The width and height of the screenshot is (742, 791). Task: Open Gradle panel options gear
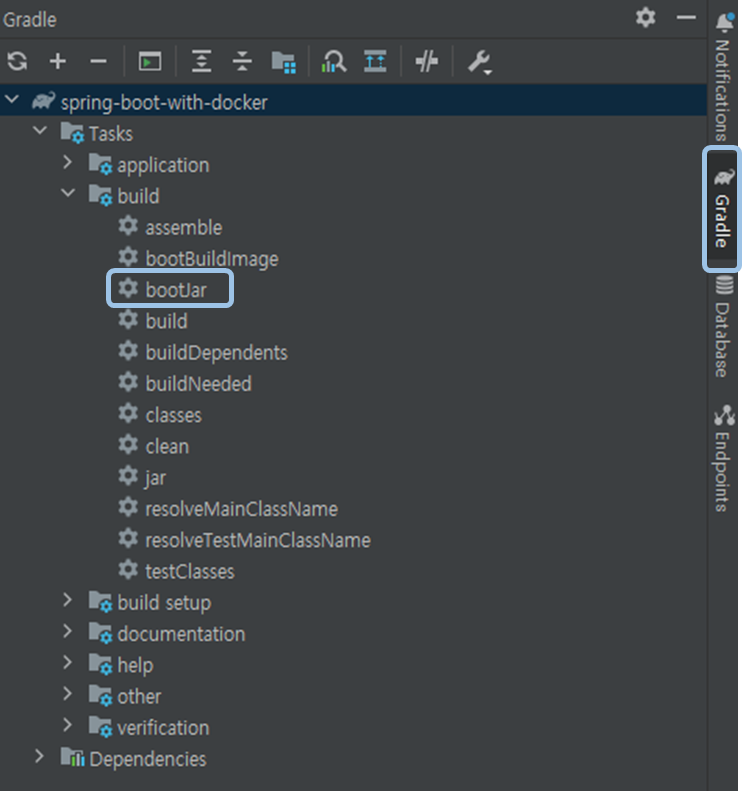(x=646, y=18)
